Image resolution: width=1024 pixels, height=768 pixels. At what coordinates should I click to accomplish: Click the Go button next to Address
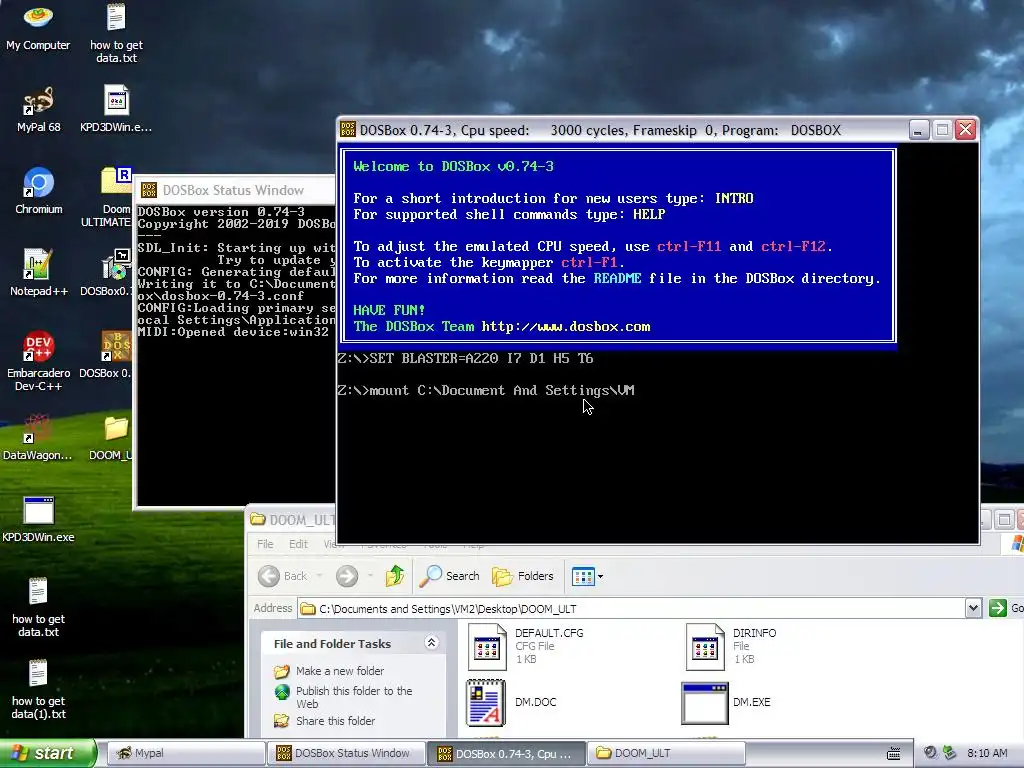(x=1006, y=609)
